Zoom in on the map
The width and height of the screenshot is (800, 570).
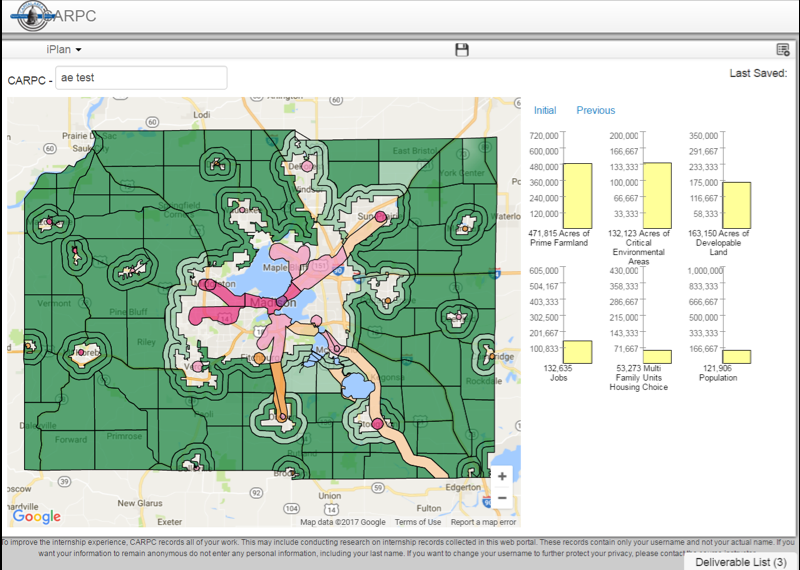pos(502,476)
